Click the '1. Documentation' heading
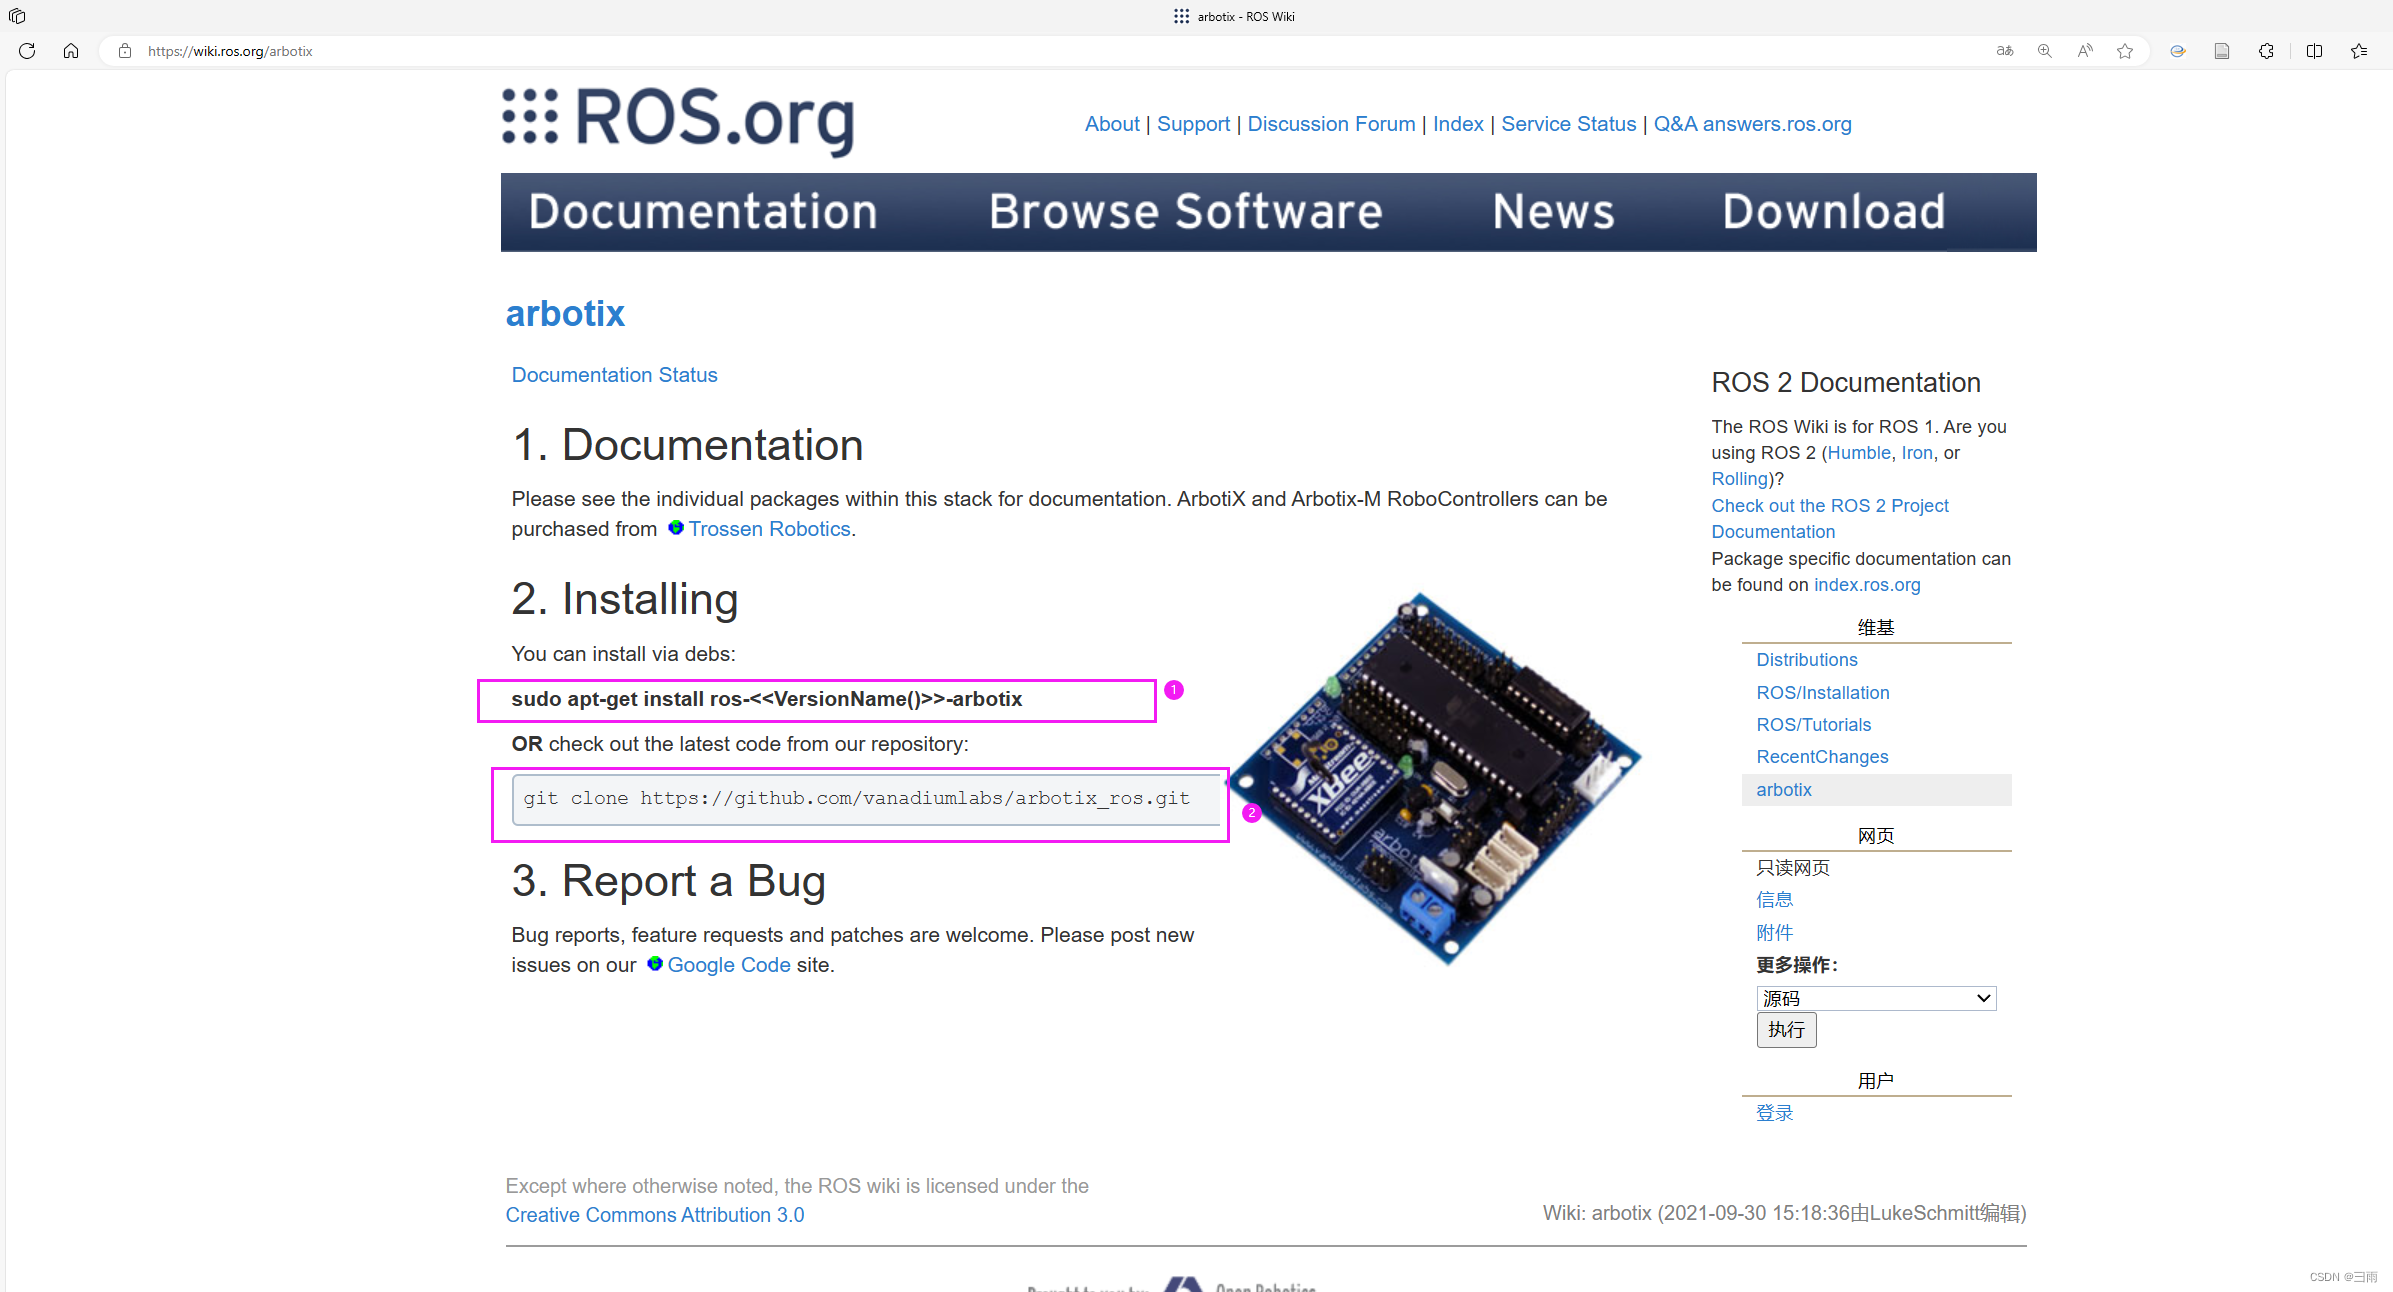 (x=687, y=445)
